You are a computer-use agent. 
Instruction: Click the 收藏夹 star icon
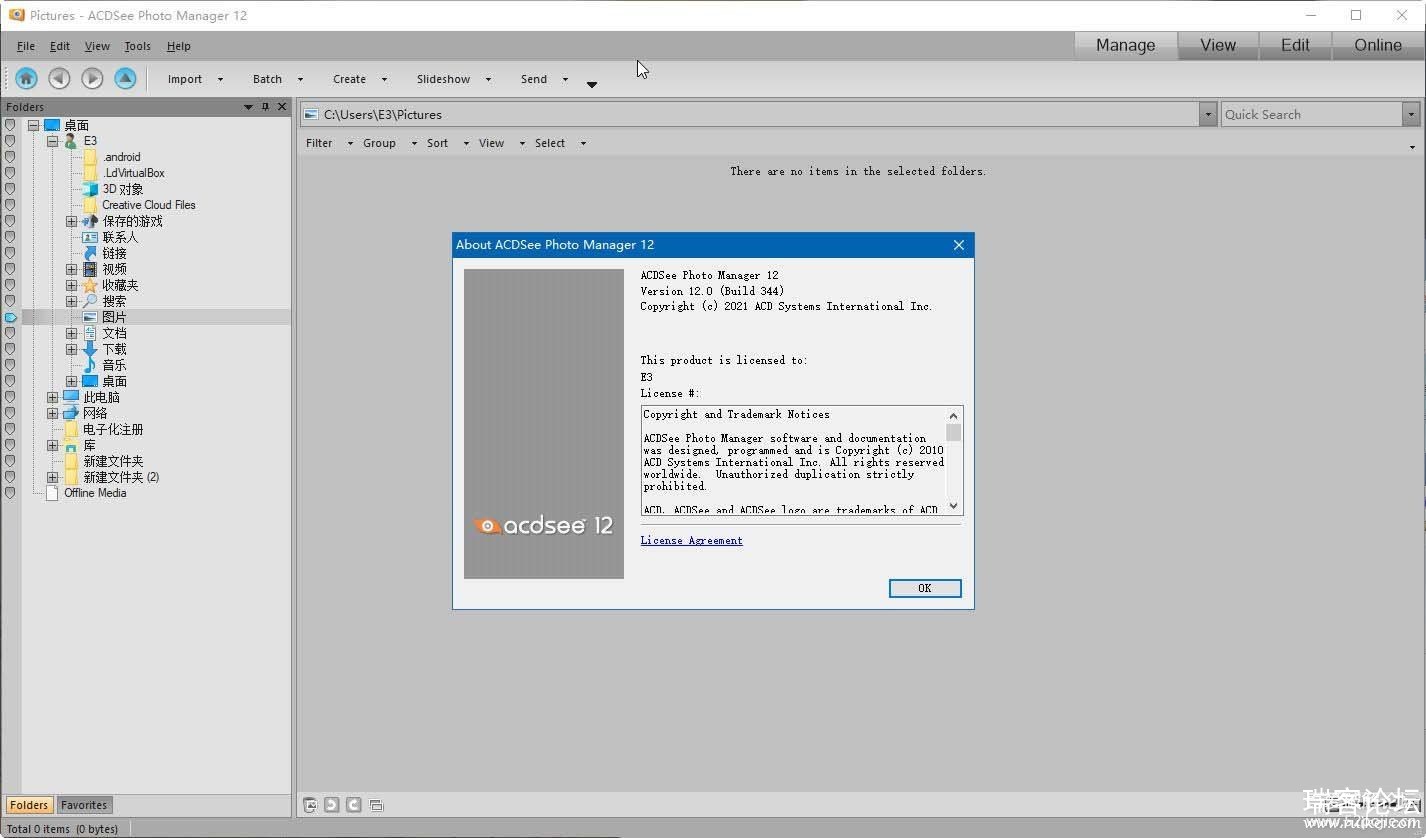click(90, 285)
